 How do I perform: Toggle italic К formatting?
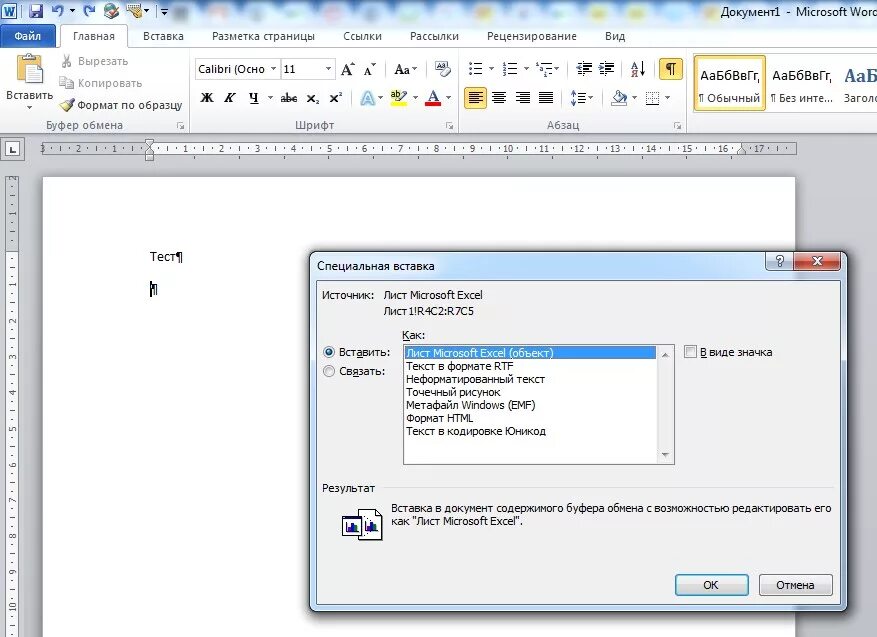(x=230, y=98)
